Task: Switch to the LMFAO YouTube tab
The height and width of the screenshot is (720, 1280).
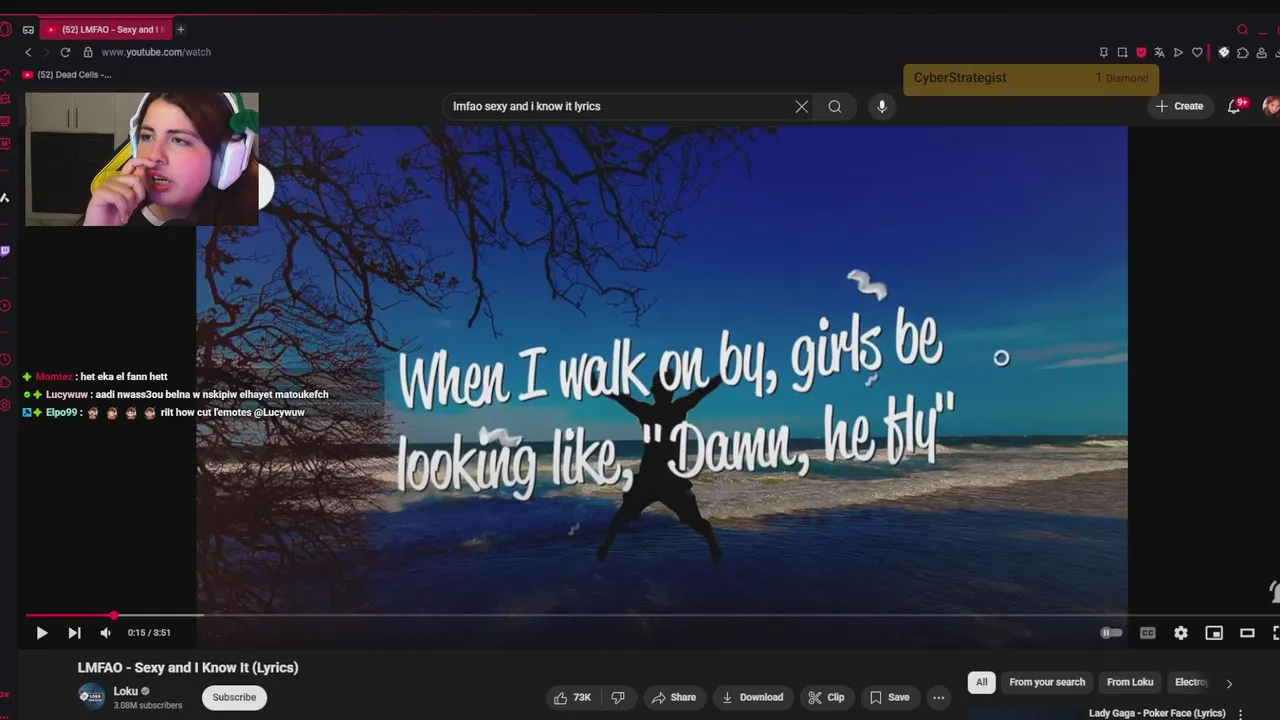Action: click(x=106, y=30)
